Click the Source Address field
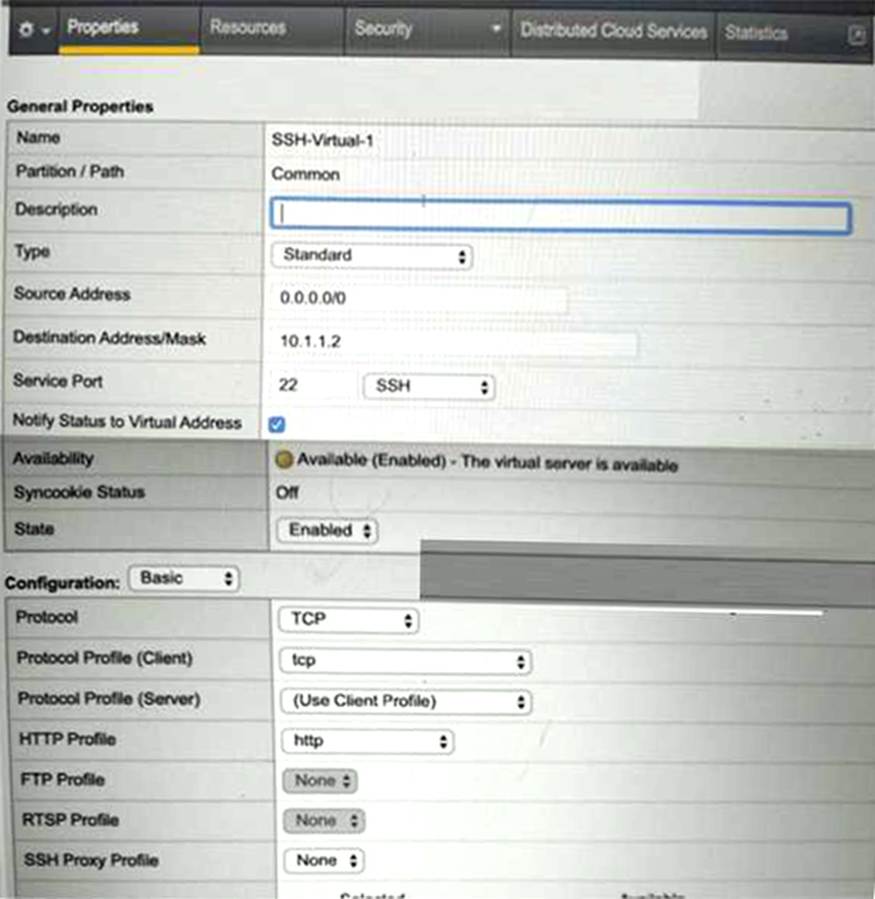Screen dimensions: 875x899 tap(418, 301)
